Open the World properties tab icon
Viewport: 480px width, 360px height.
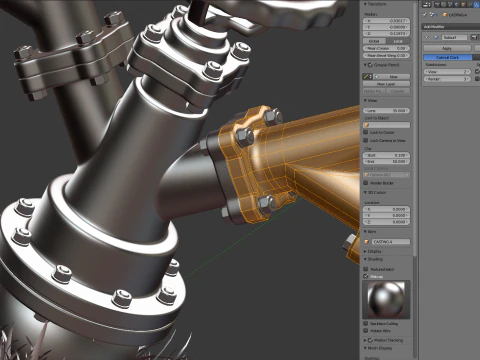[457, 4]
